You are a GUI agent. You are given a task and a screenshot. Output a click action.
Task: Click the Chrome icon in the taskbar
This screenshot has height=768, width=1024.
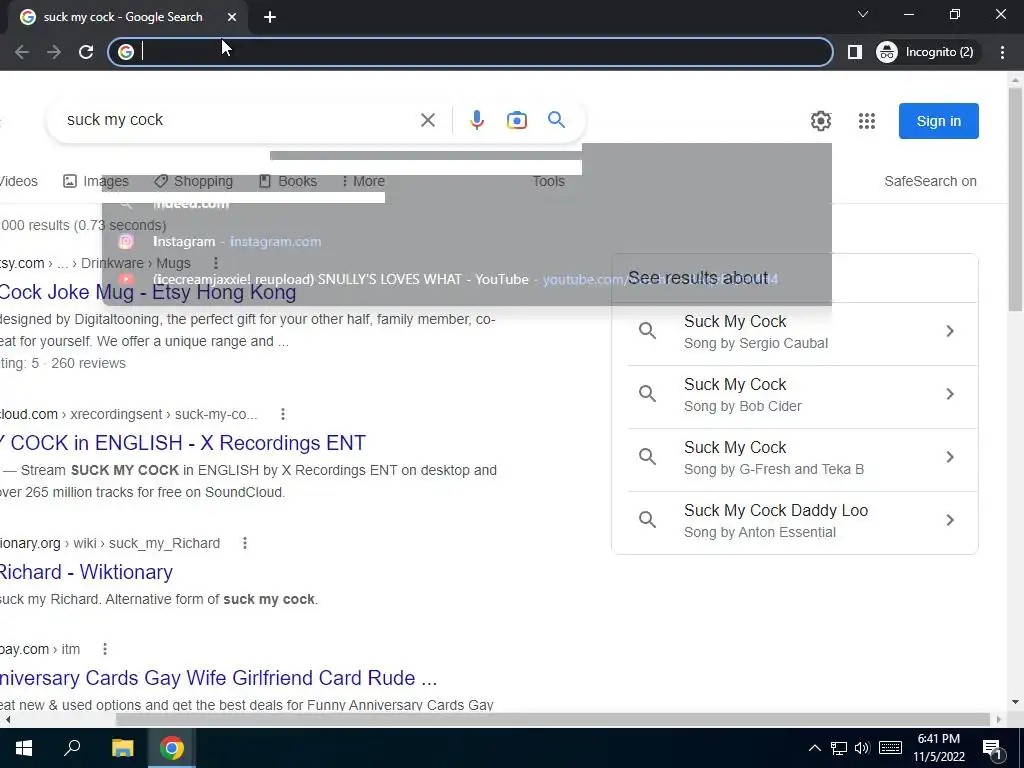[x=172, y=748]
